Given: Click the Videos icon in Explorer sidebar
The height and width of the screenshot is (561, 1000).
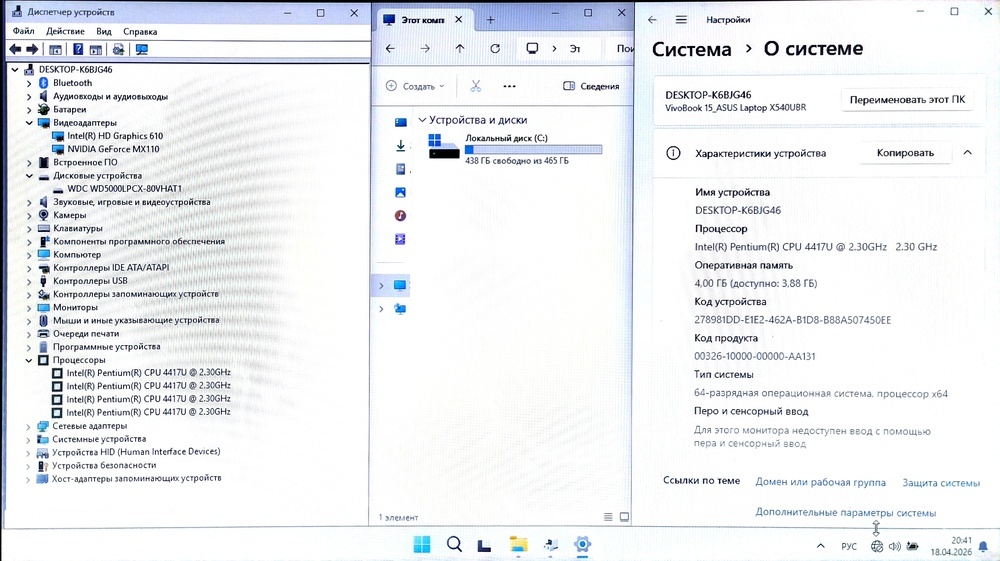Looking at the screenshot, I should point(401,239).
